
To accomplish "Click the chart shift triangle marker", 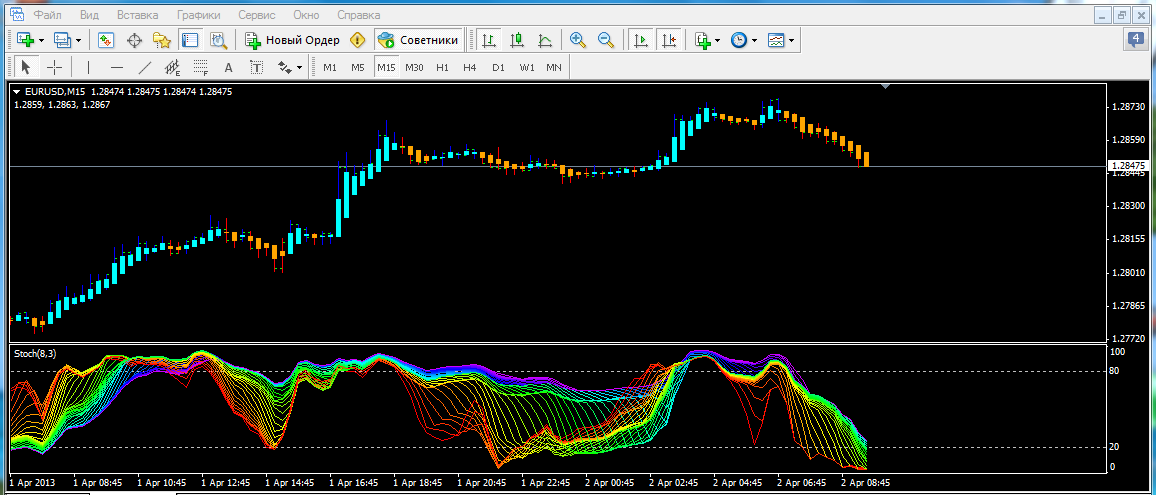I will (886, 87).
